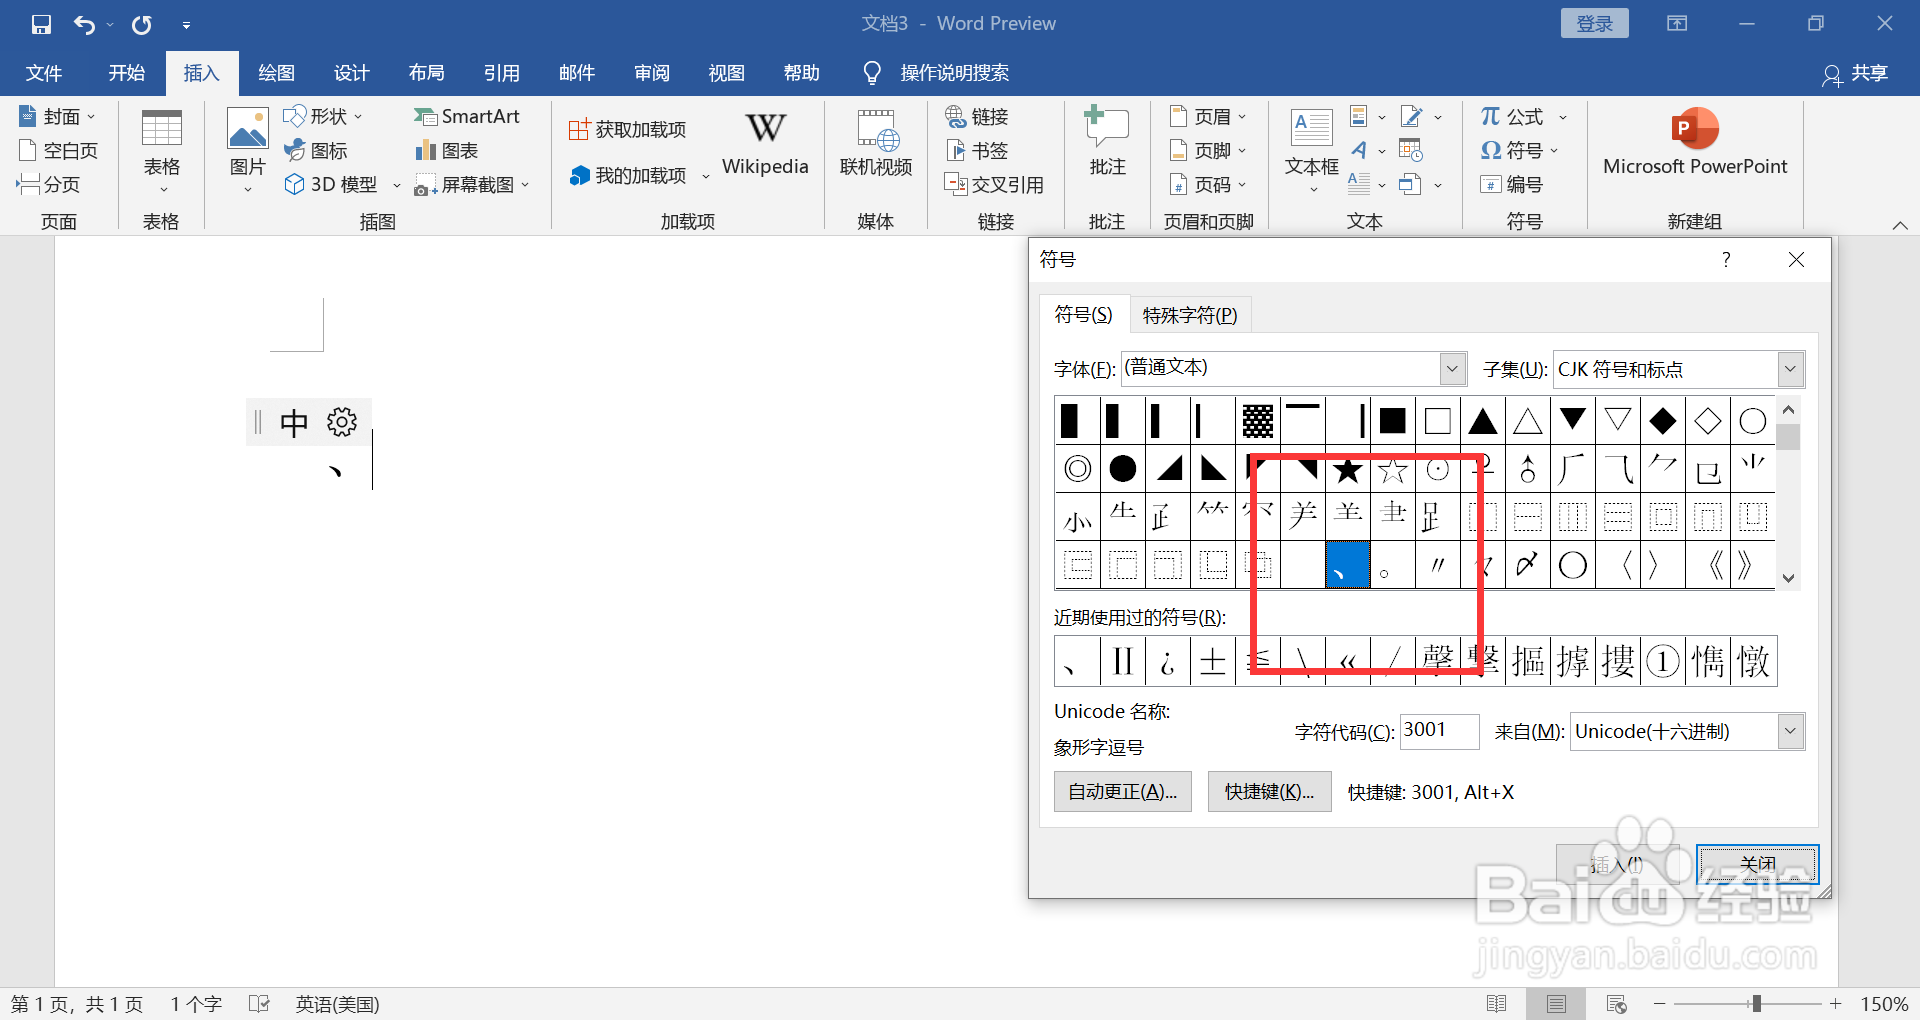Select the black diamond symbol

[x=1663, y=421]
